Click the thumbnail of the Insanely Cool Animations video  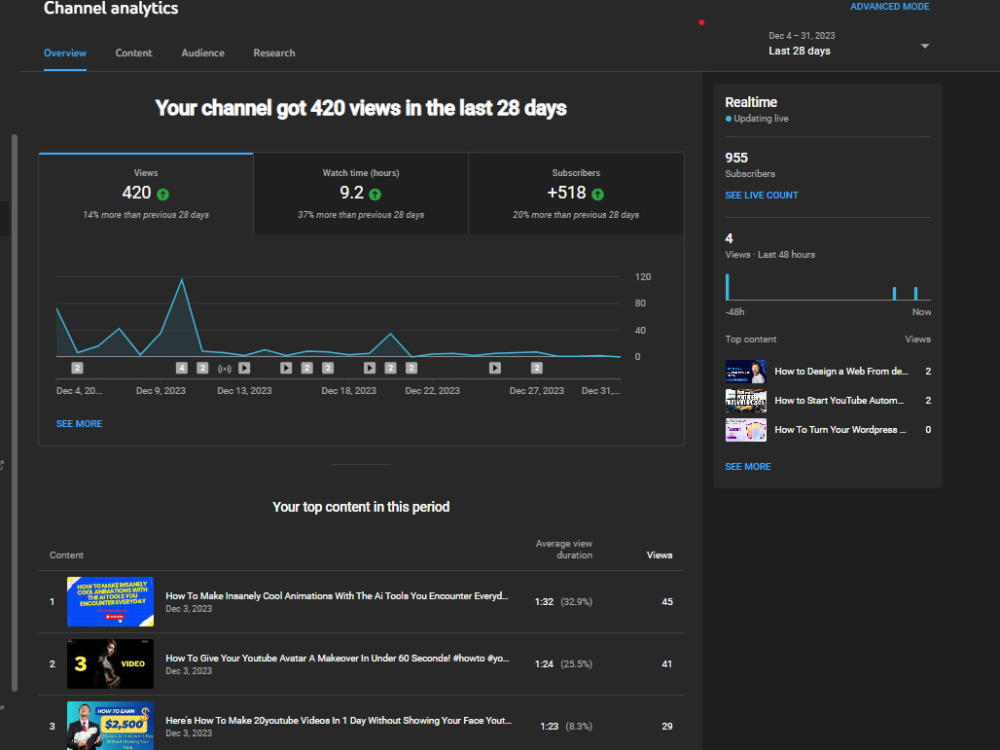[x=110, y=602]
